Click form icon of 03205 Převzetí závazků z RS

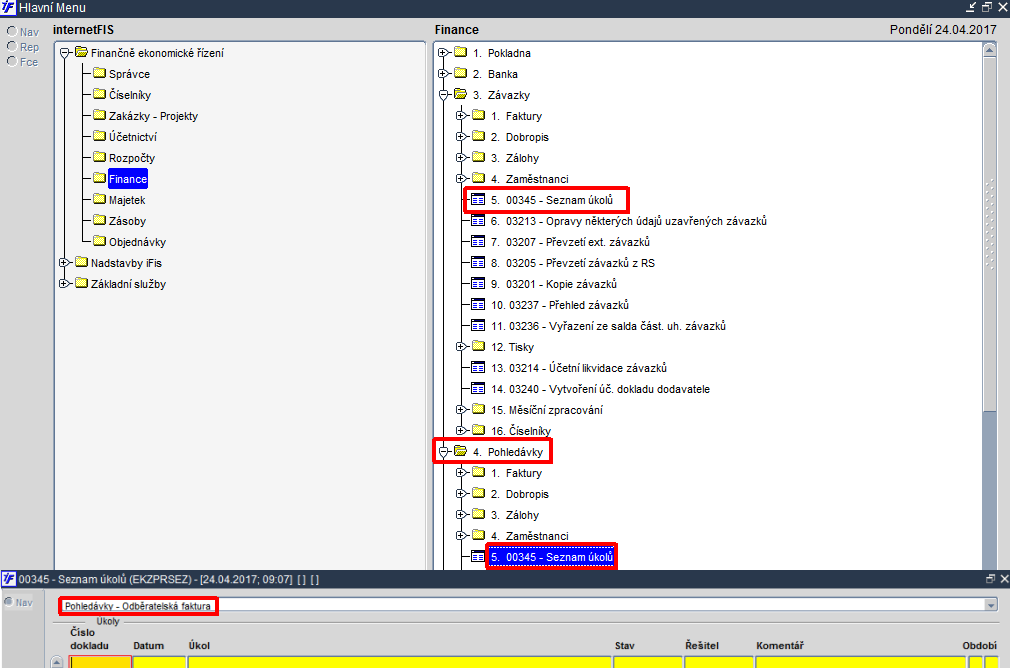pyautogui.click(x=478, y=262)
